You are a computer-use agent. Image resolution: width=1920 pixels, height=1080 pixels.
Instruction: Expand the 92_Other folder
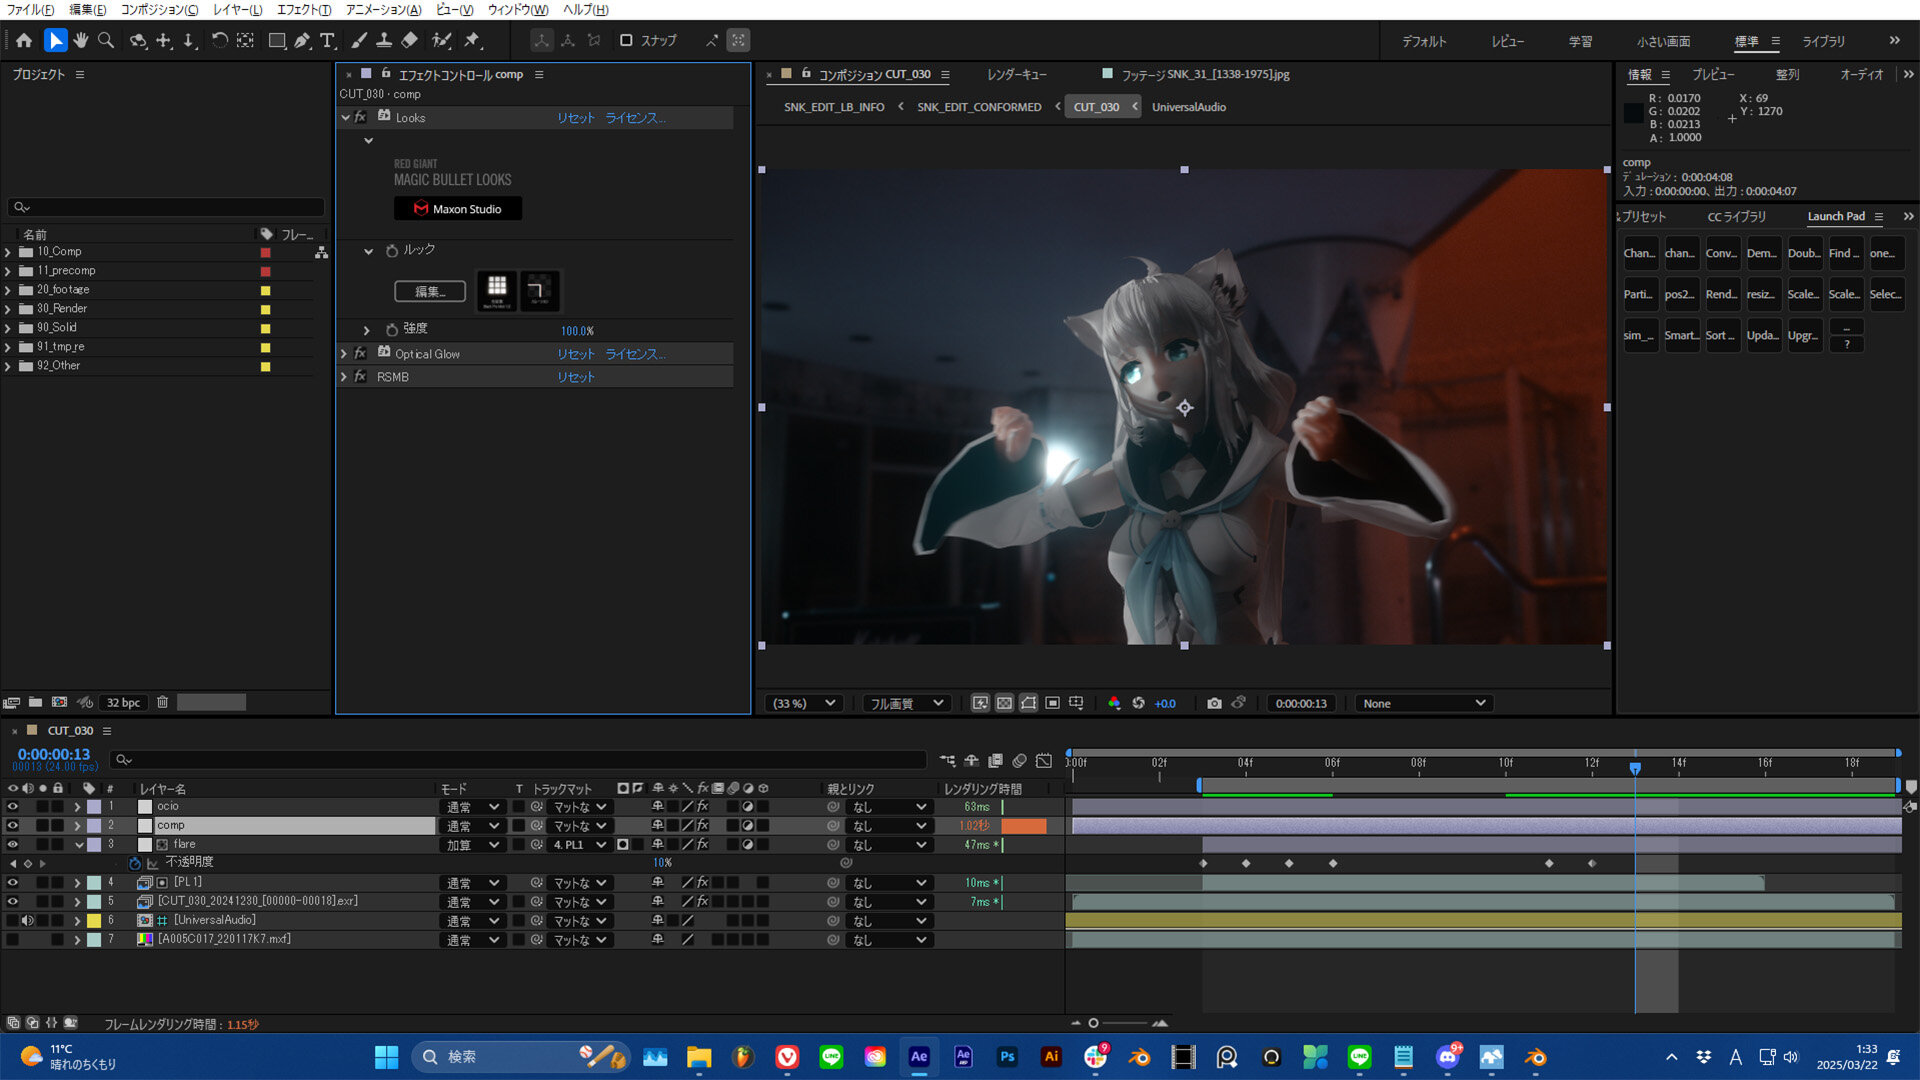(x=9, y=366)
